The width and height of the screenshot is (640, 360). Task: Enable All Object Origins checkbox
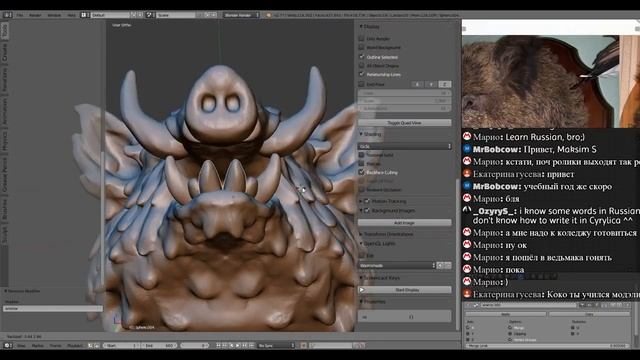point(361,65)
